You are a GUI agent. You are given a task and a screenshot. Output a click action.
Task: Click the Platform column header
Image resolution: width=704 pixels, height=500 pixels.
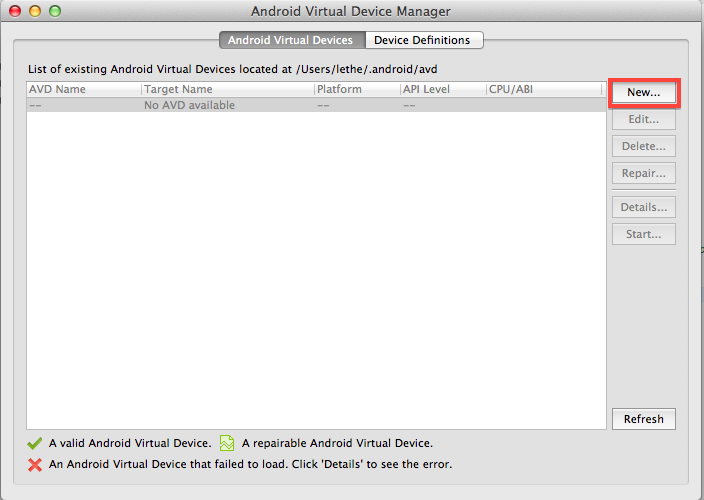(357, 89)
